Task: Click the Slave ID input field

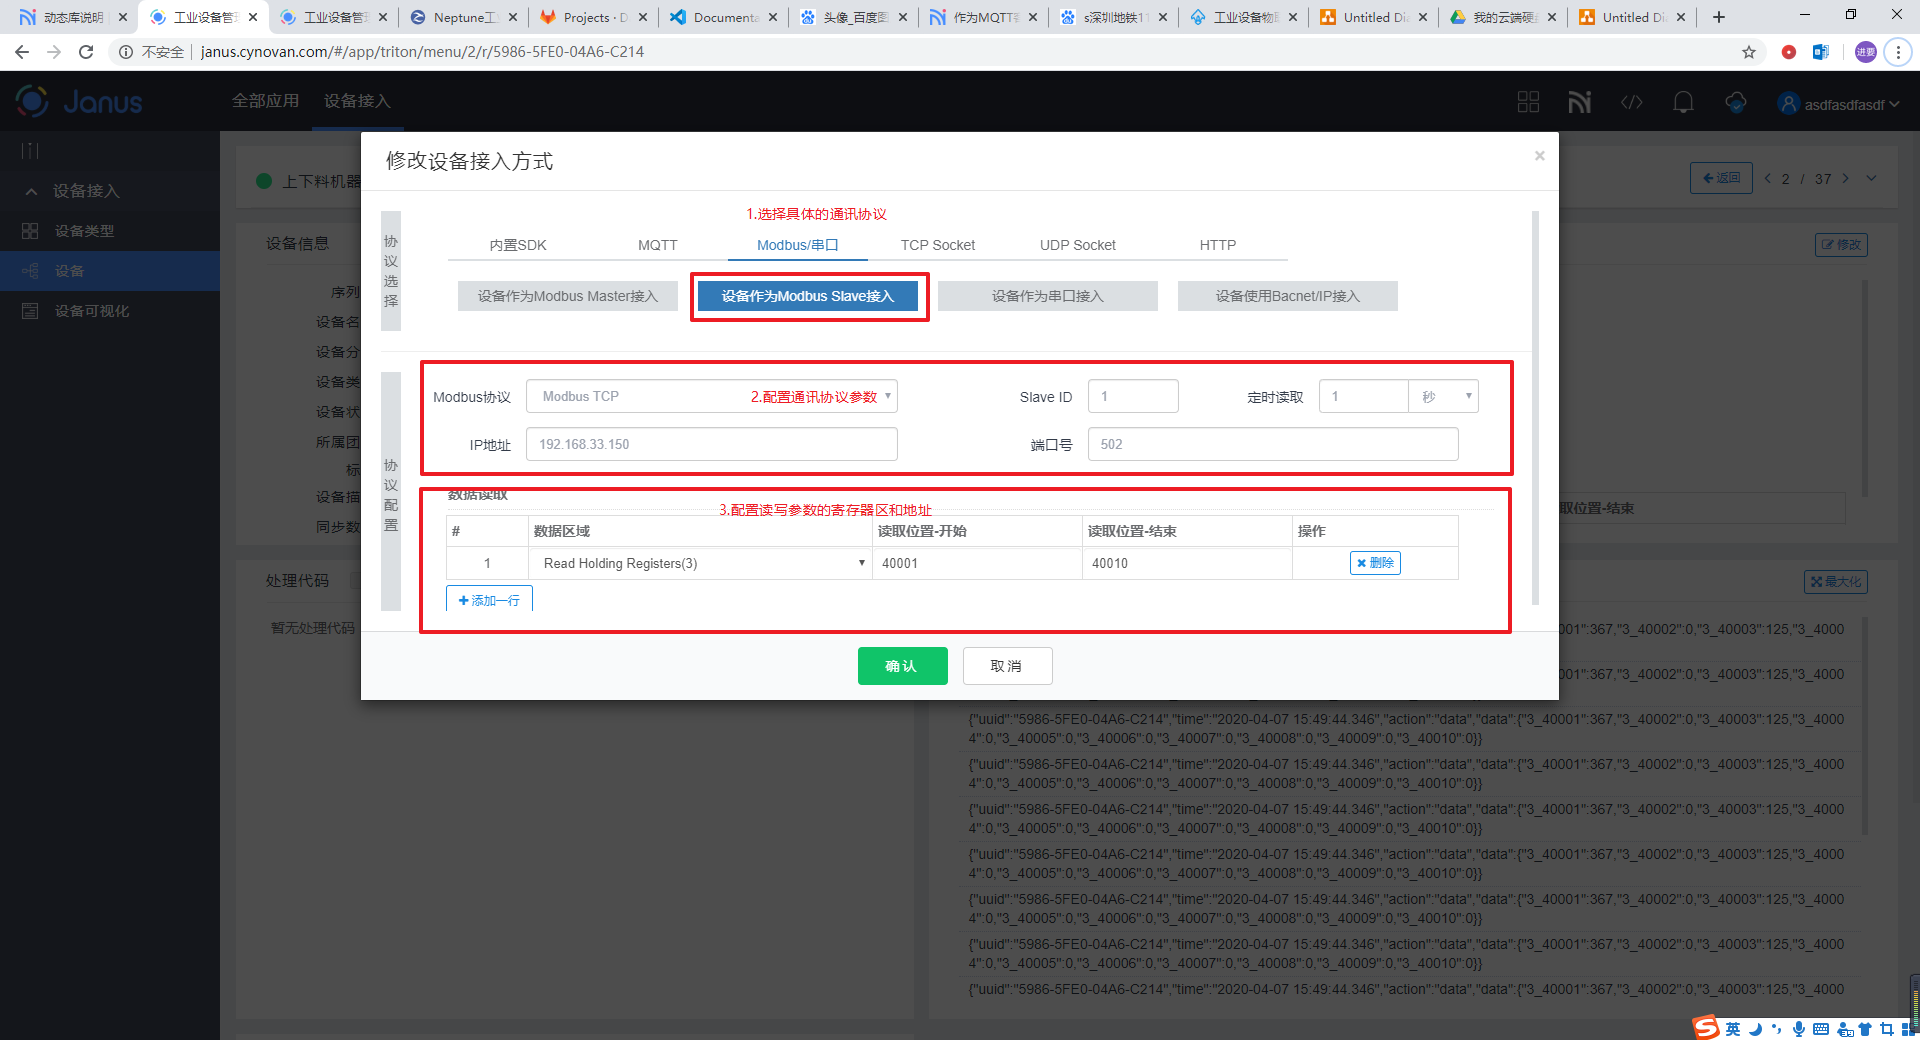Action: point(1133,396)
